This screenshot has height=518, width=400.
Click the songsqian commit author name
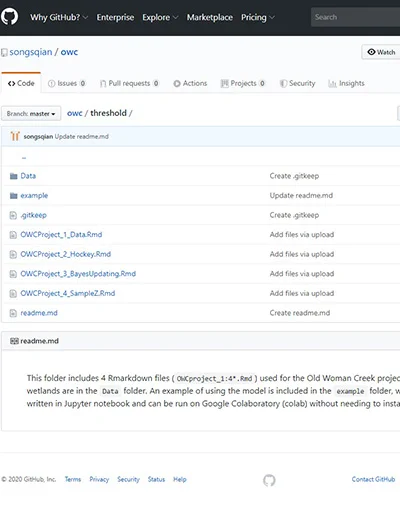pyautogui.click(x=38, y=137)
